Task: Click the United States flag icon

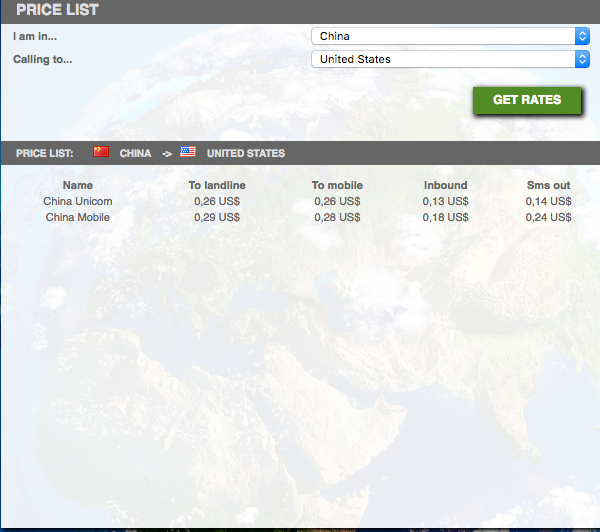Action: click(188, 152)
